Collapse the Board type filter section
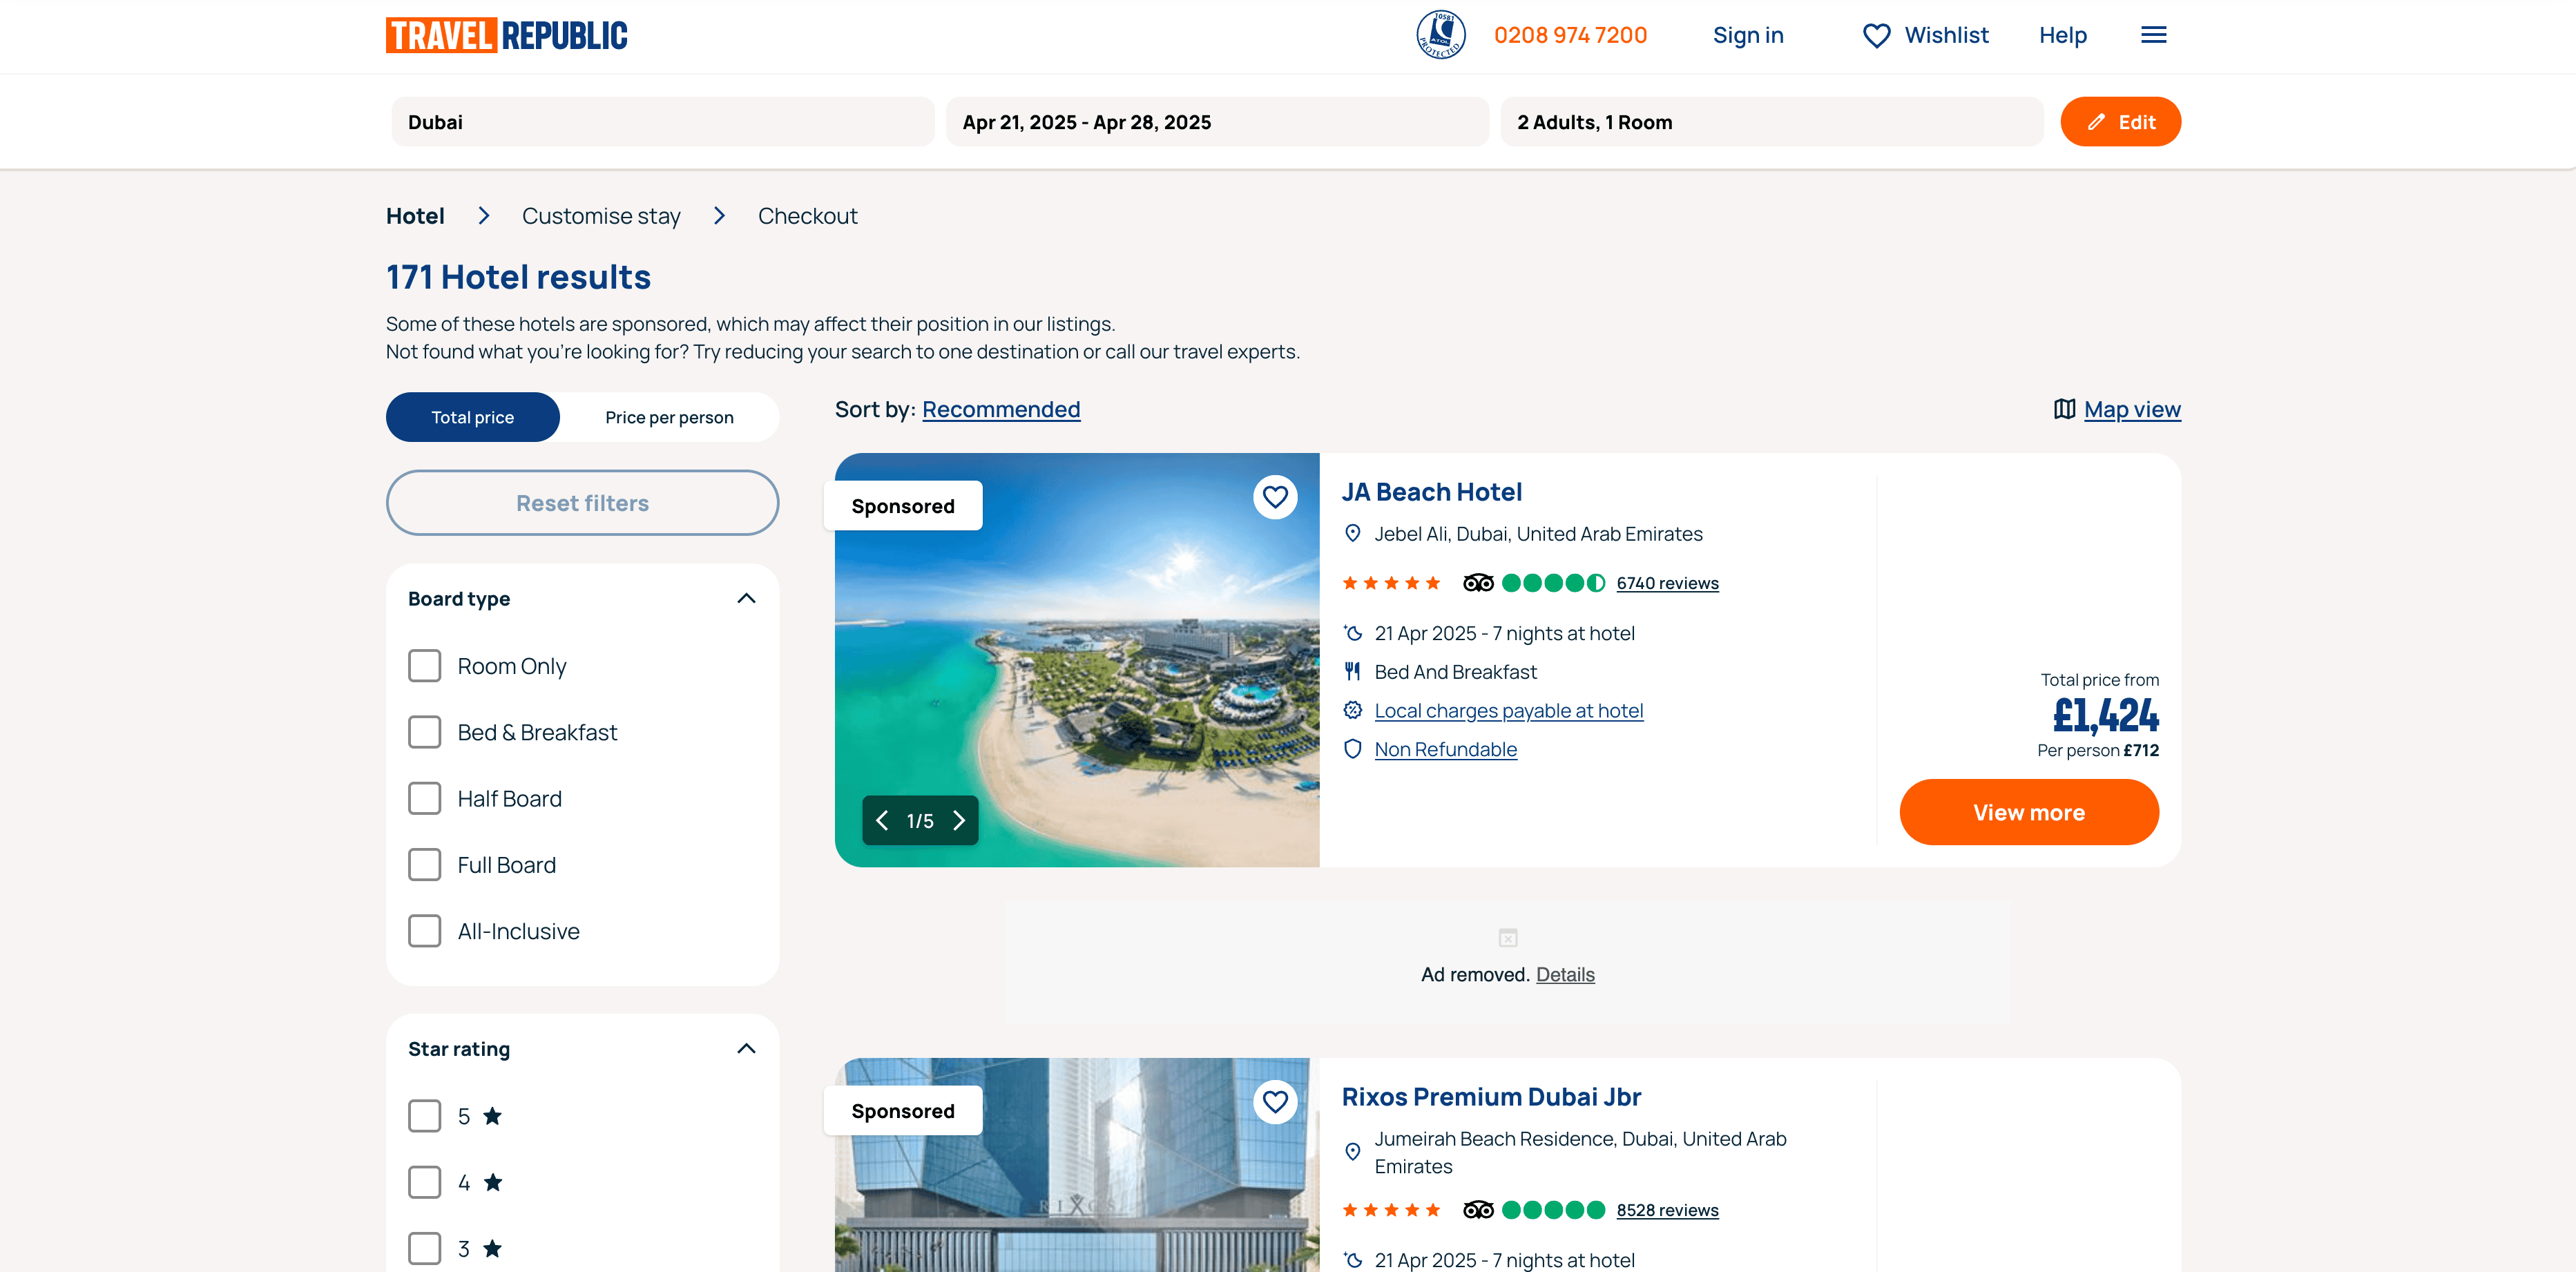The image size is (2576, 1272). tap(746, 598)
